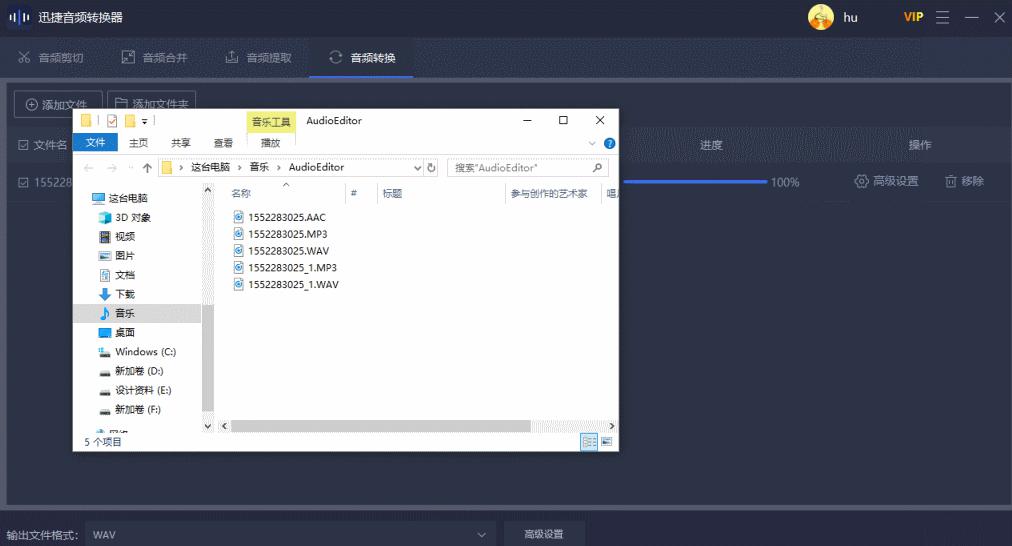The image size is (1012, 546).
Task: Open the 输出文件格式 WAV dropdown
Action: [x=290, y=534]
